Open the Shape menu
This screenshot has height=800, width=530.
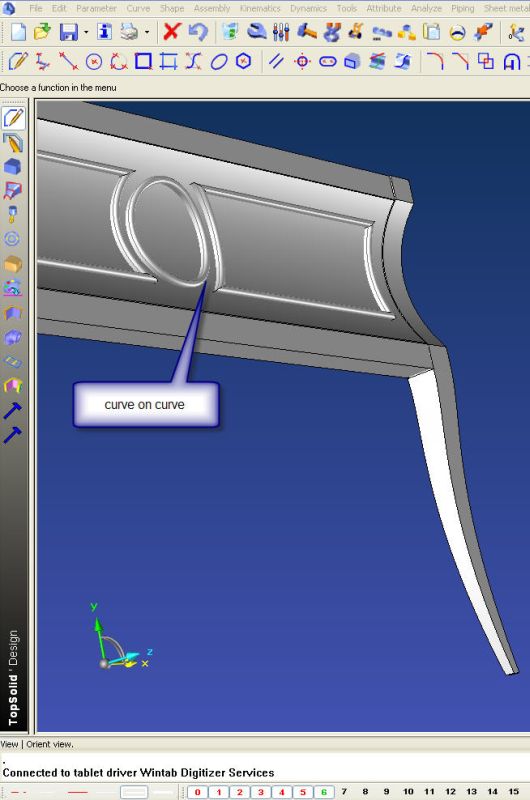click(x=172, y=8)
